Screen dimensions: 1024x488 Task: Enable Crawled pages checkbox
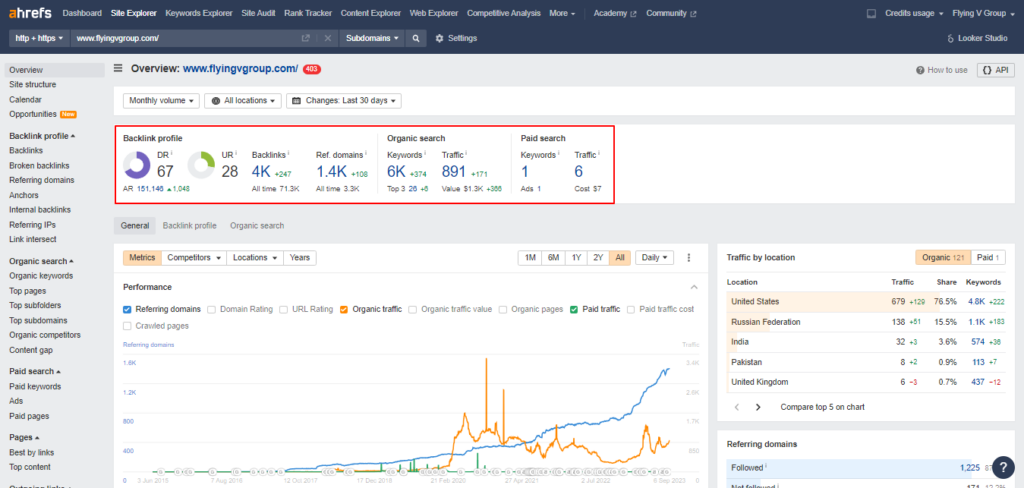click(127, 325)
